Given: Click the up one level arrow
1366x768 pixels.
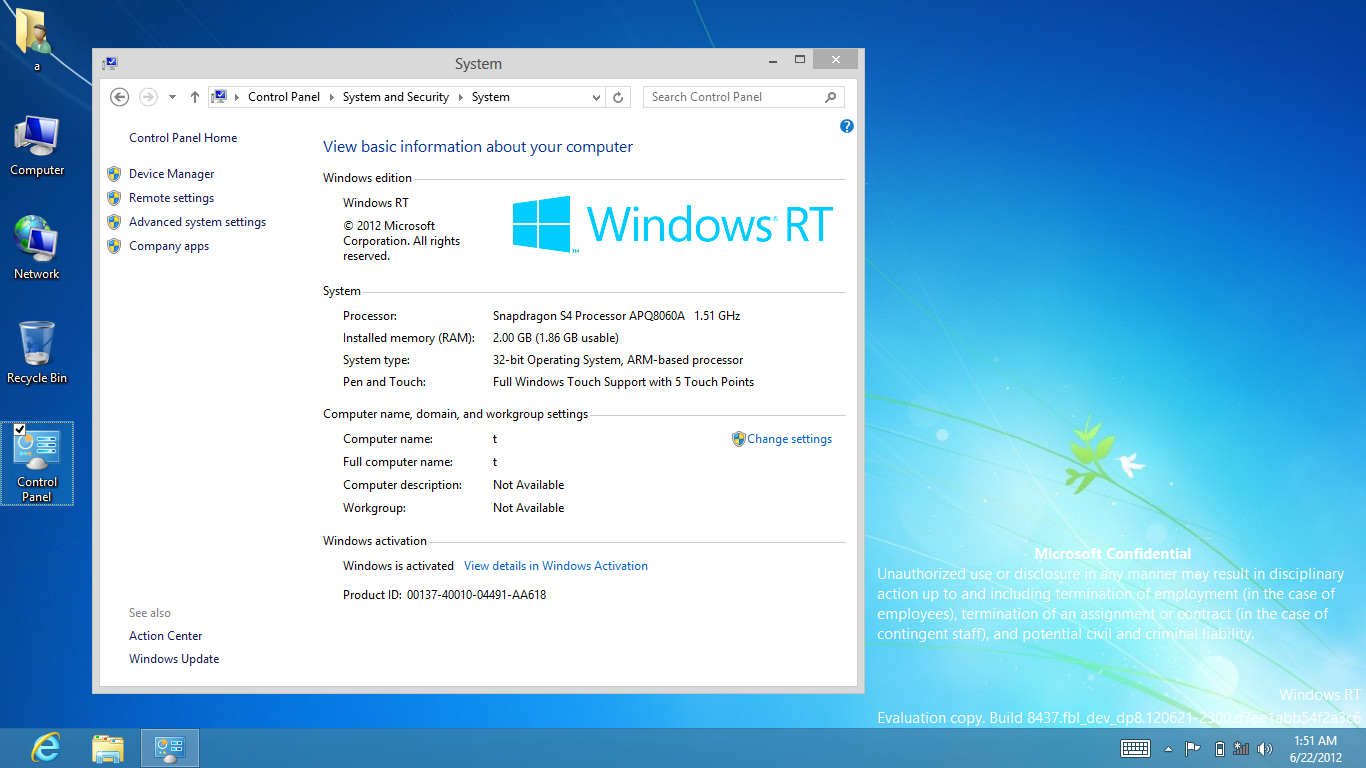Looking at the screenshot, I should pyautogui.click(x=195, y=97).
